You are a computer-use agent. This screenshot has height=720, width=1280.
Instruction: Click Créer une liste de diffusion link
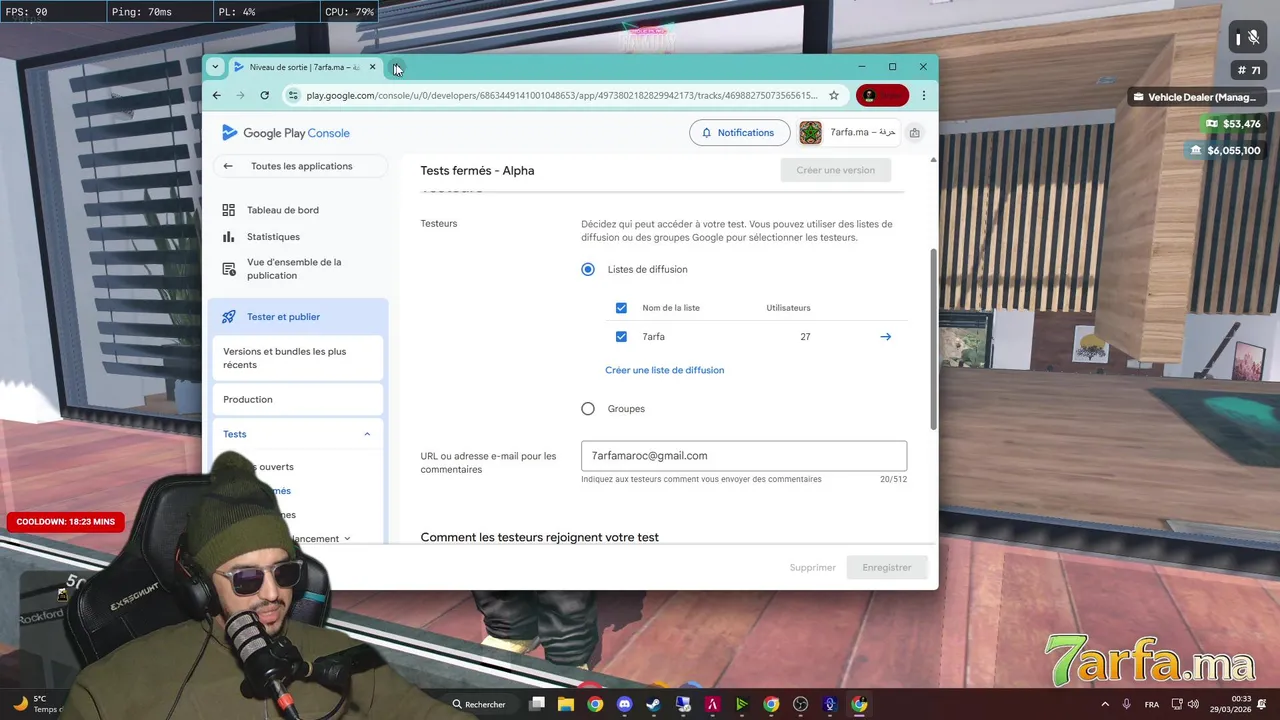pos(664,370)
